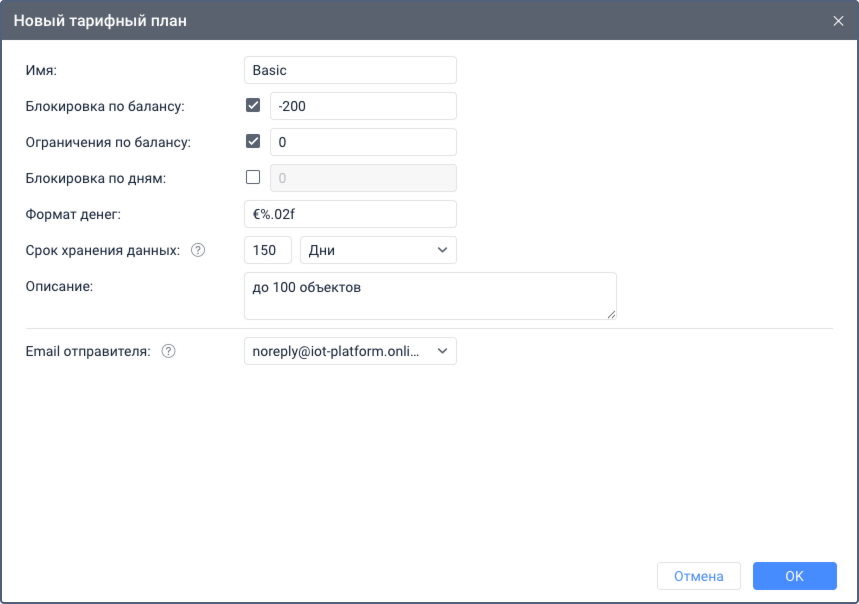Expand the Дни storage unit dropdown
Screen dimensions: 859x604
(378, 250)
